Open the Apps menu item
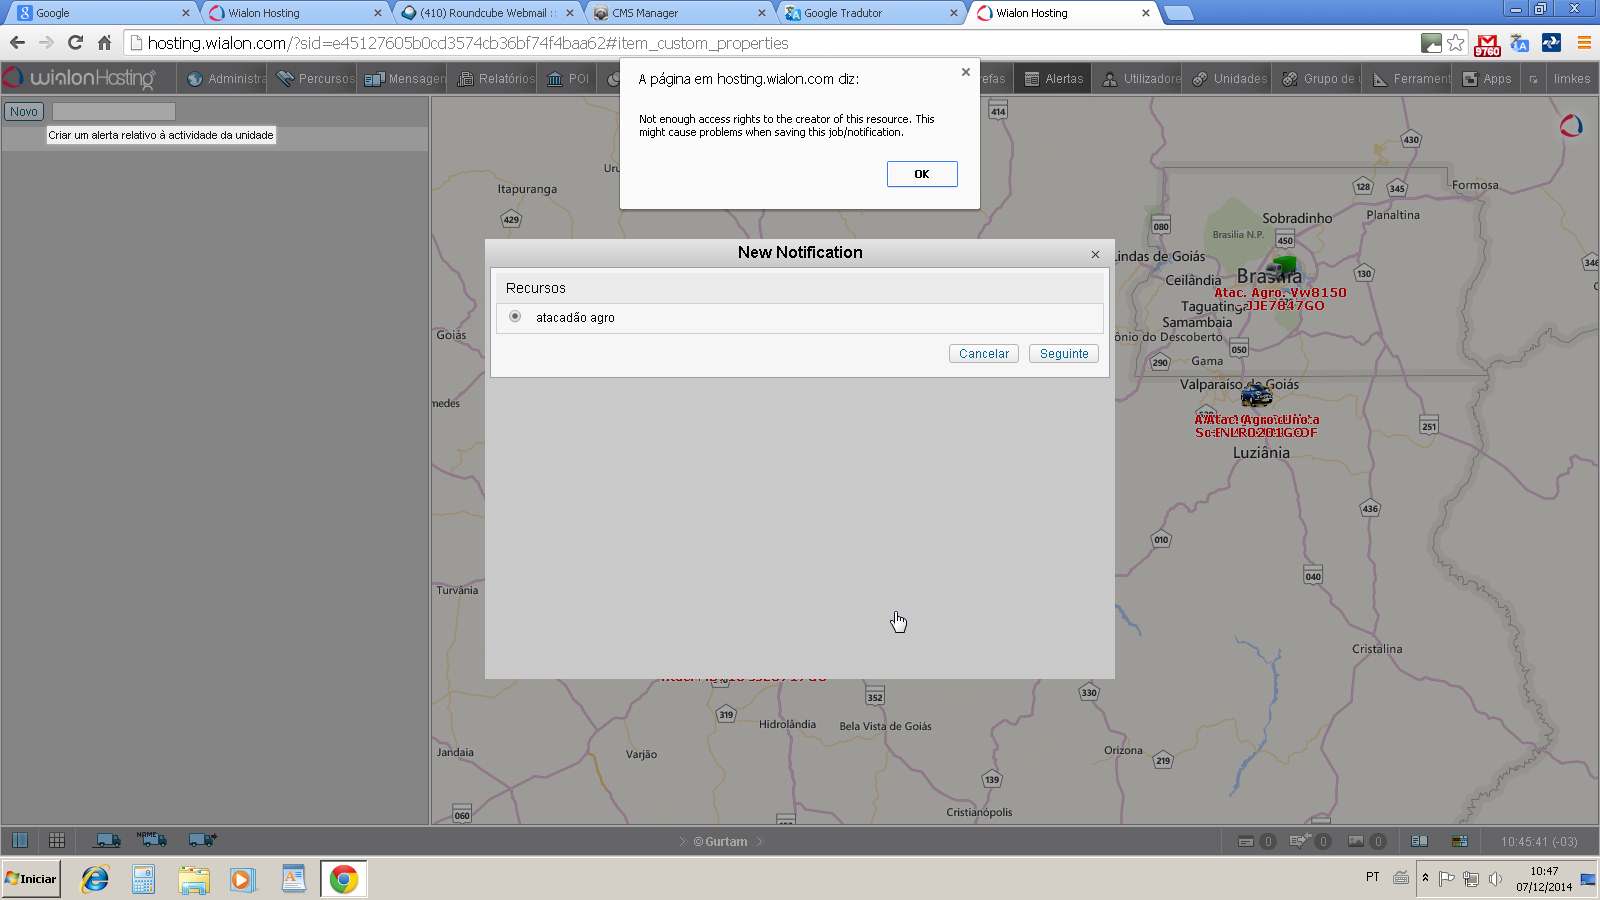The width and height of the screenshot is (1600, 900). click(1487, 79)
